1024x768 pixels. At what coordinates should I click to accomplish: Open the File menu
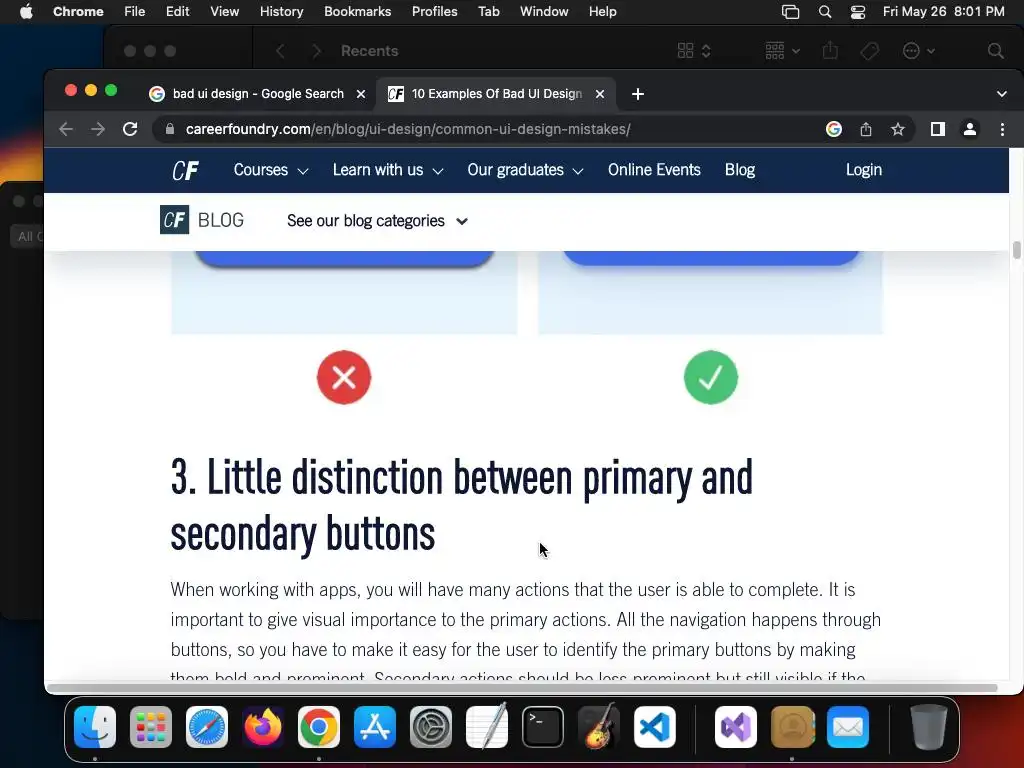click(135, 12)
